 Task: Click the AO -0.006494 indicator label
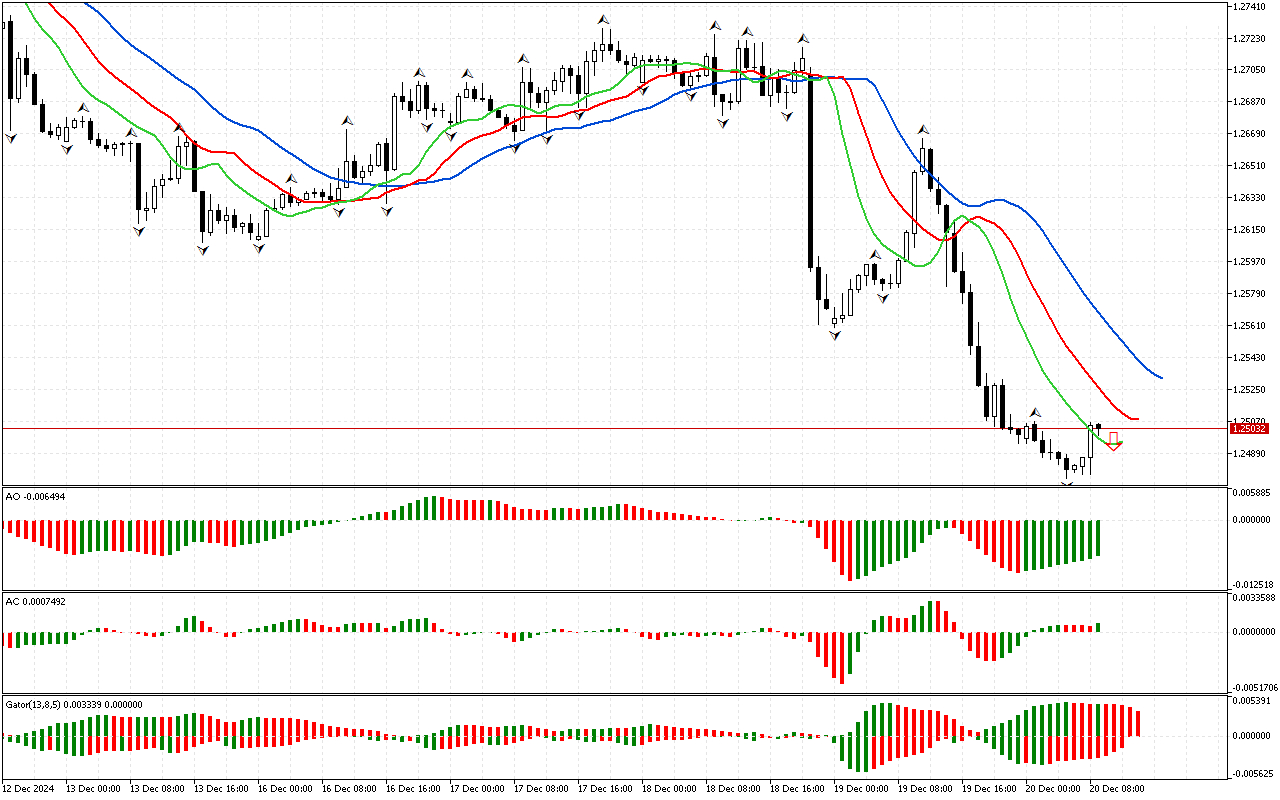pyautogui.click(x=36, y=496)
